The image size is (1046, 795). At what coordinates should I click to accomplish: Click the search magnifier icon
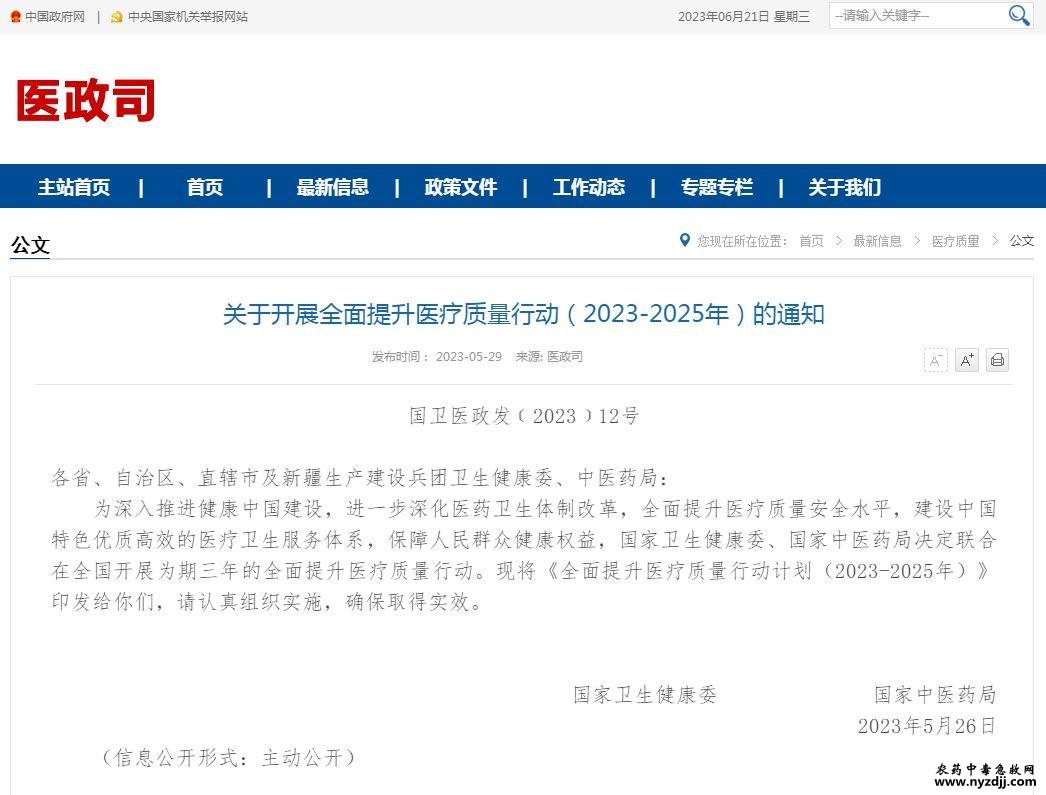point(1018,15)
